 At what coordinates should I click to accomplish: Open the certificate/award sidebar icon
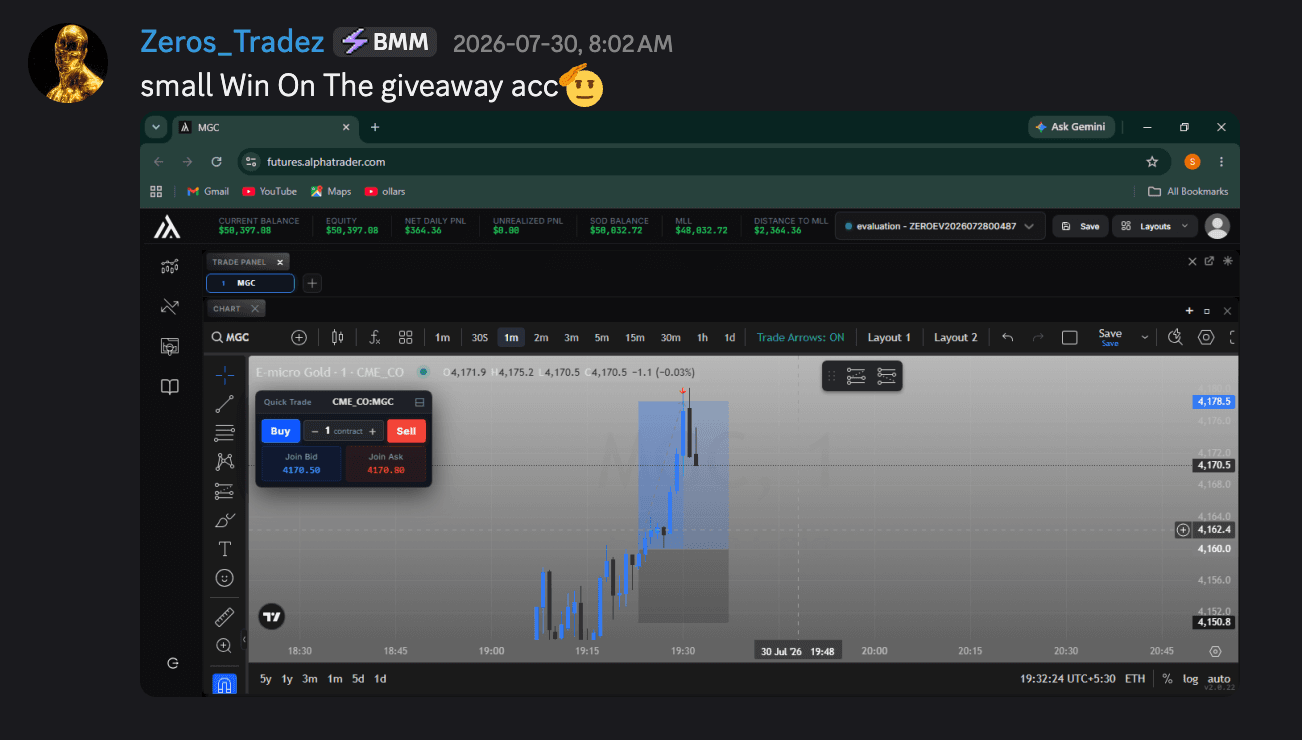pyautogui.click(x=170, y=347)
